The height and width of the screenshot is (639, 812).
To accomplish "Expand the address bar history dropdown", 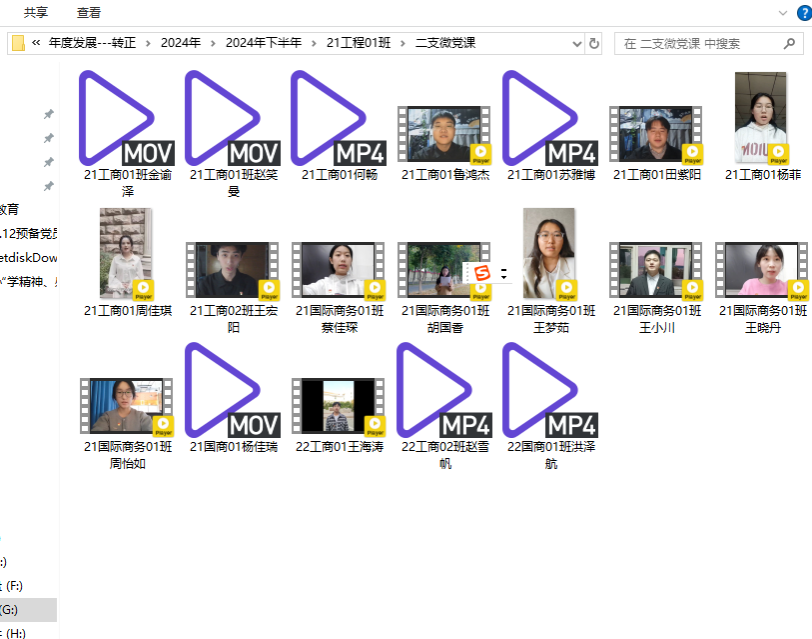I will click(577, 44).
